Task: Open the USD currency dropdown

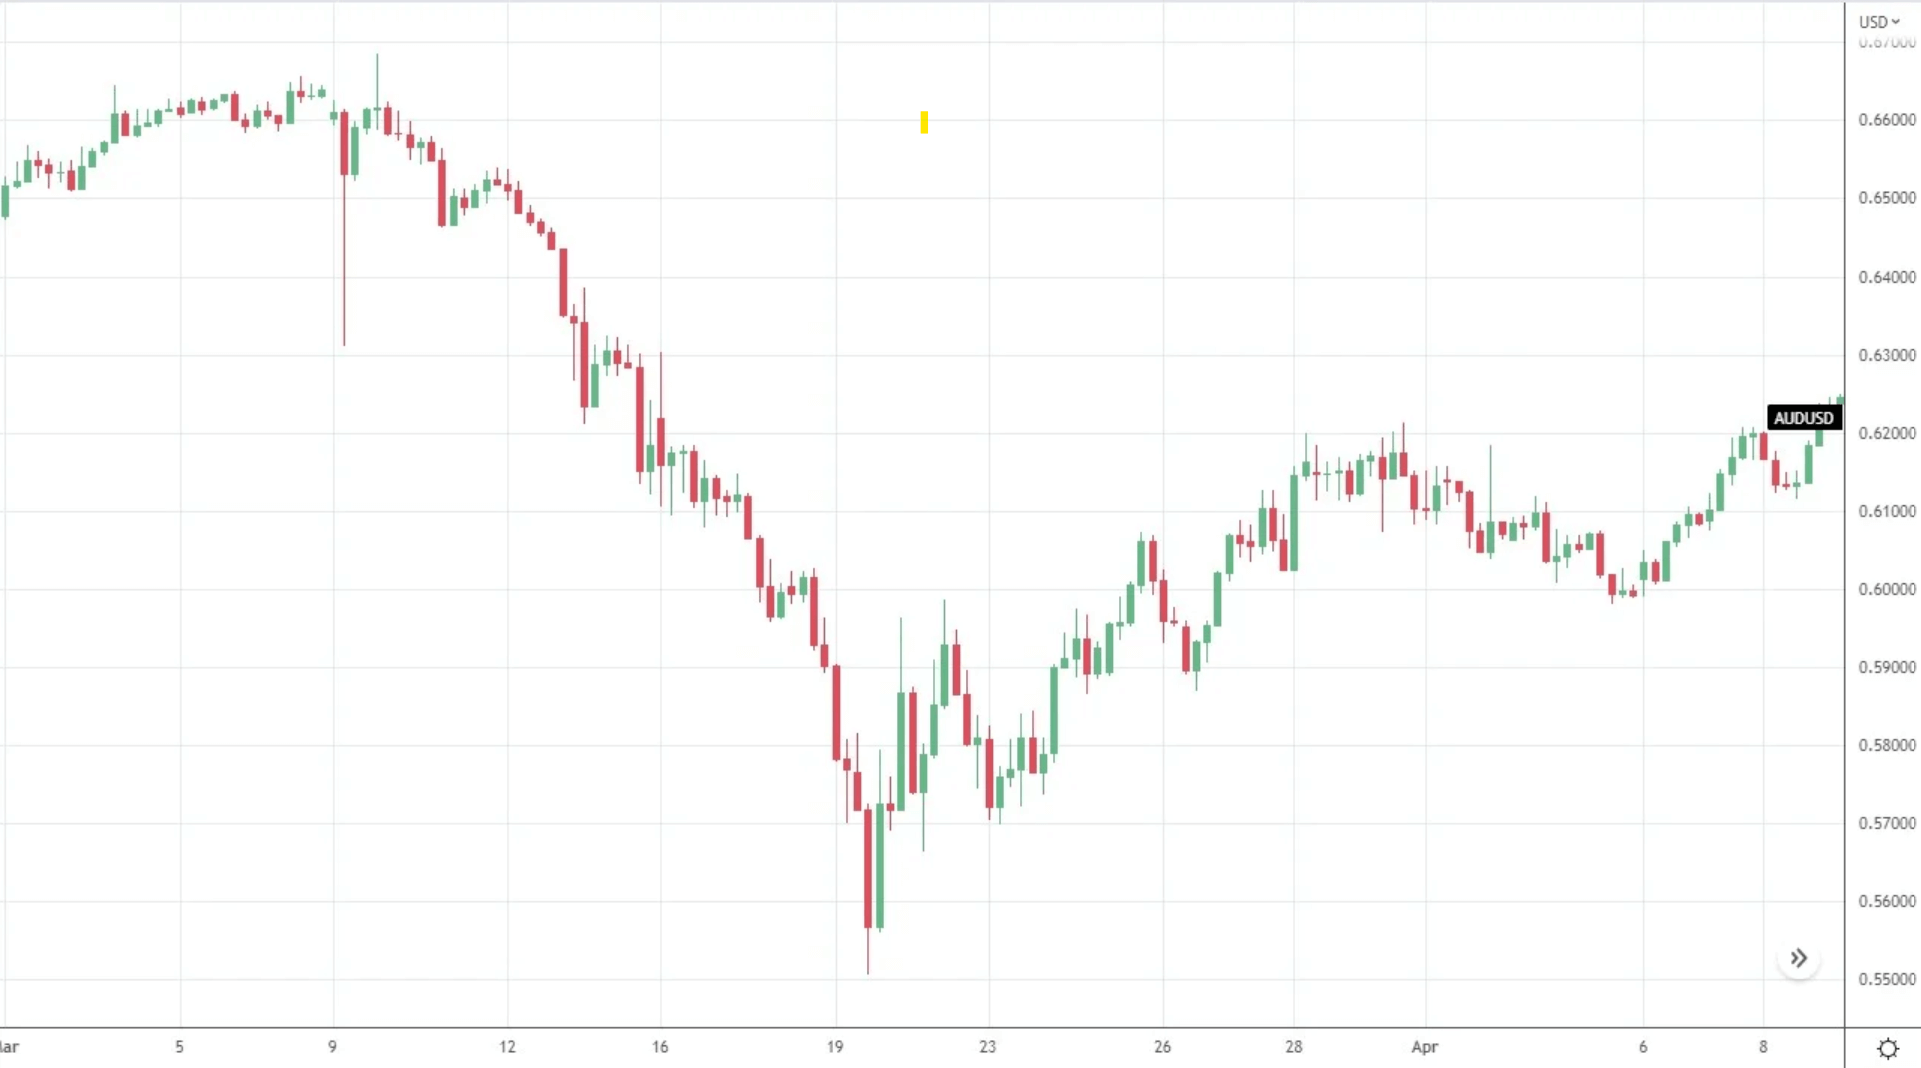Action: 1879,21
